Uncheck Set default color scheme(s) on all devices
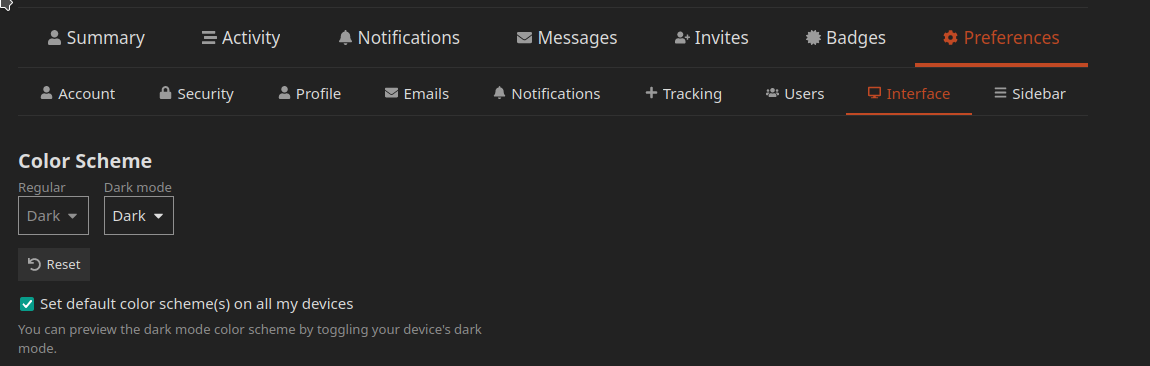1150x366 pixels. (27, 304)
